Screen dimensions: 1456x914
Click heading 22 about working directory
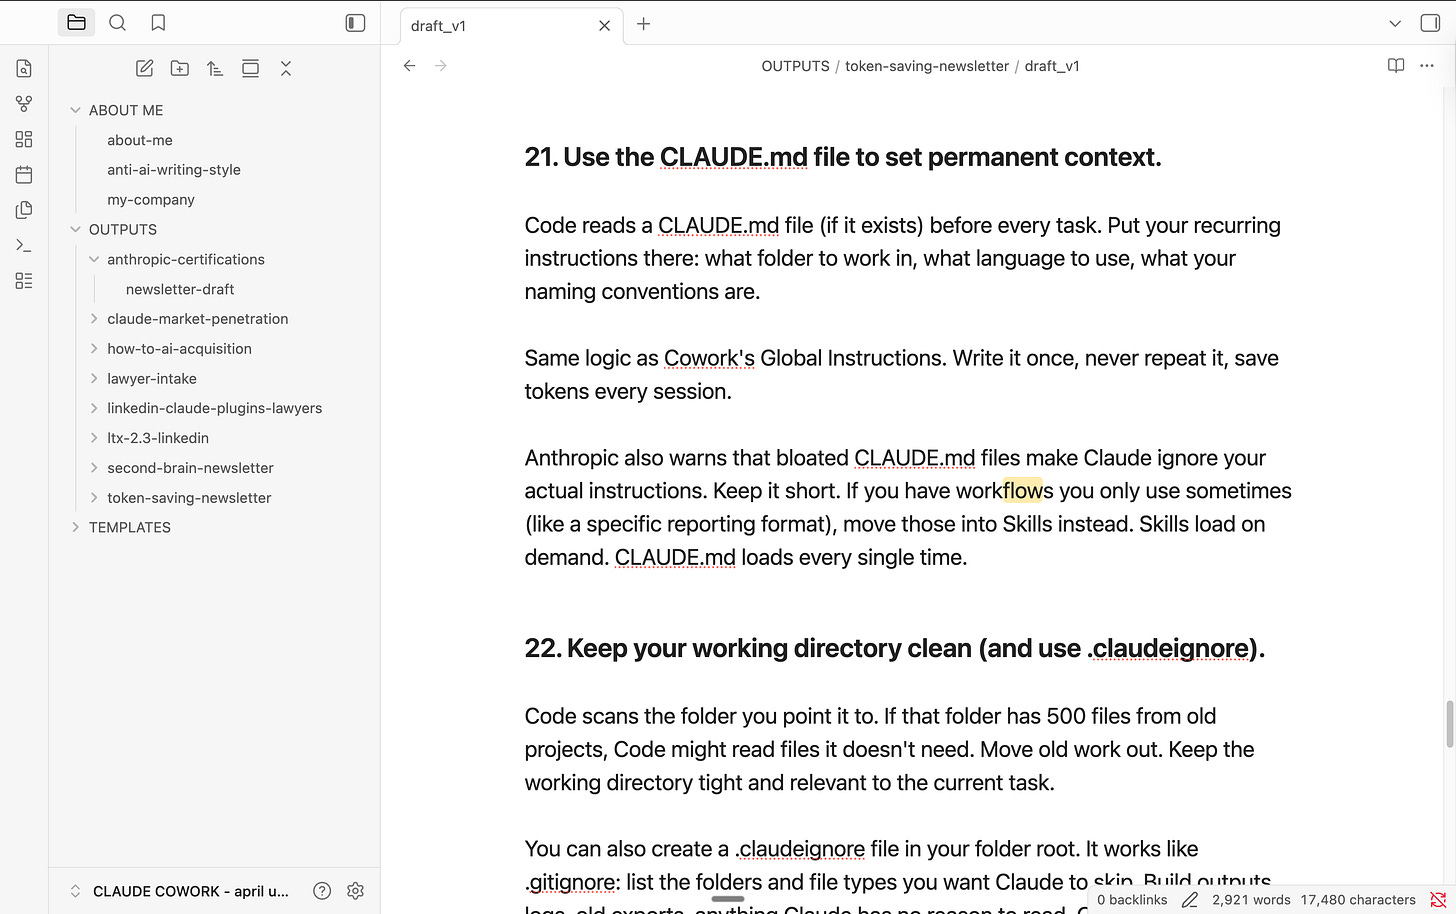pos(895,648)
